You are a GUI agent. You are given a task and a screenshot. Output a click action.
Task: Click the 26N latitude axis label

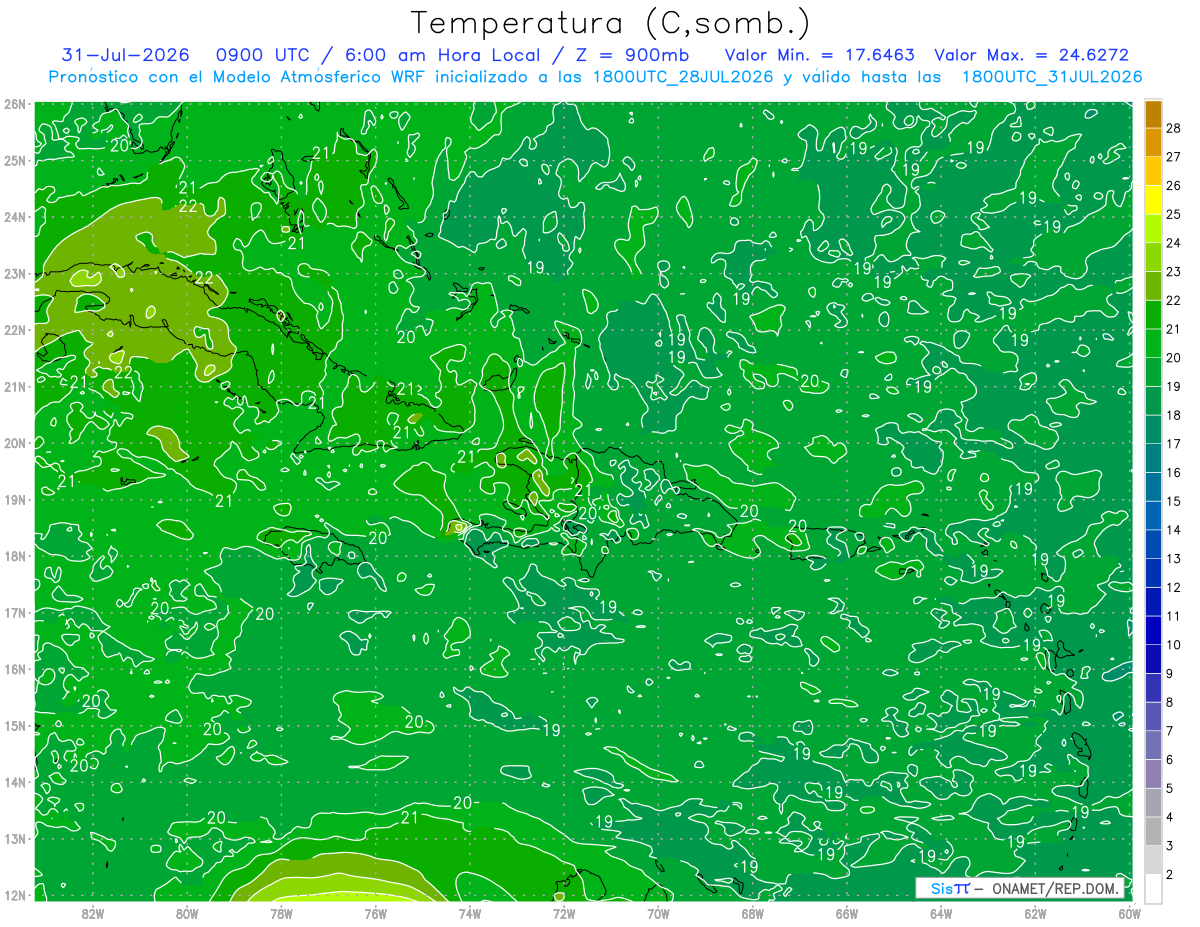pos(14,104)
